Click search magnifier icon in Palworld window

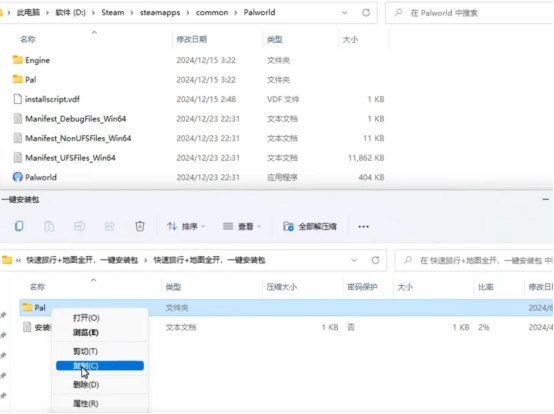point(399,13)
